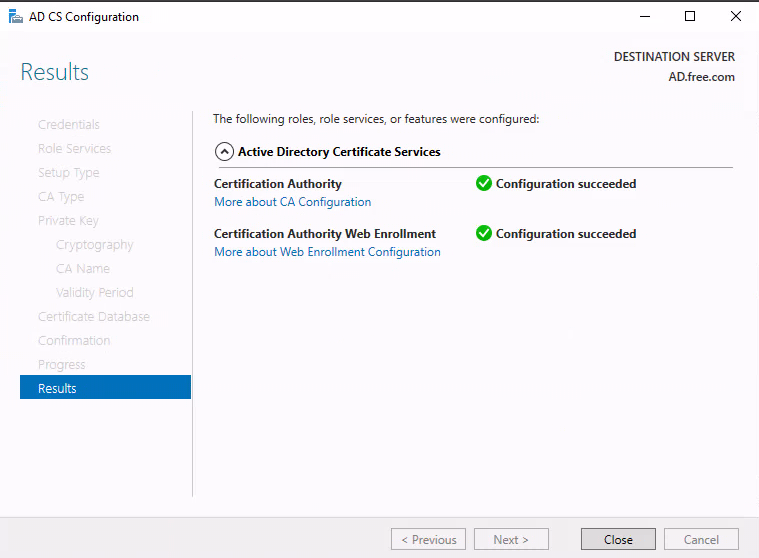
Task: Click the Results page heading
Action: click(x=55, y=72)
